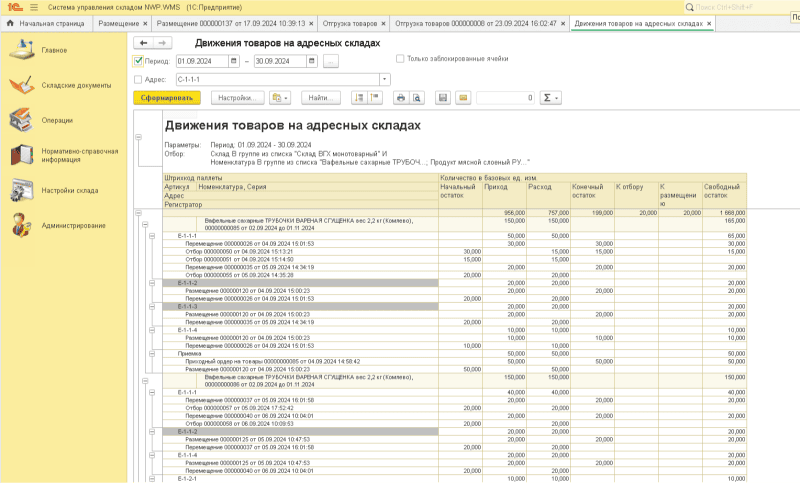Click the search magnifier icon in title bar
This screenshot has height=483, width=800.
tap(689, 7)
